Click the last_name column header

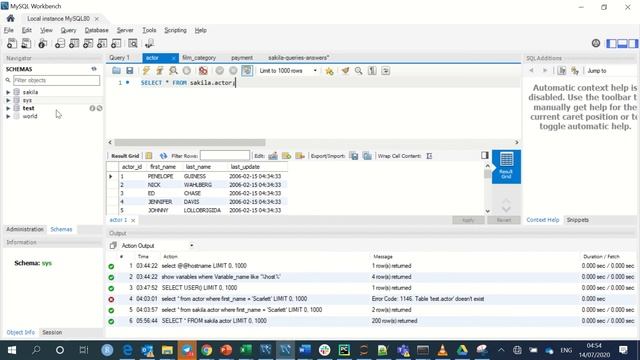tap(198, 167)
